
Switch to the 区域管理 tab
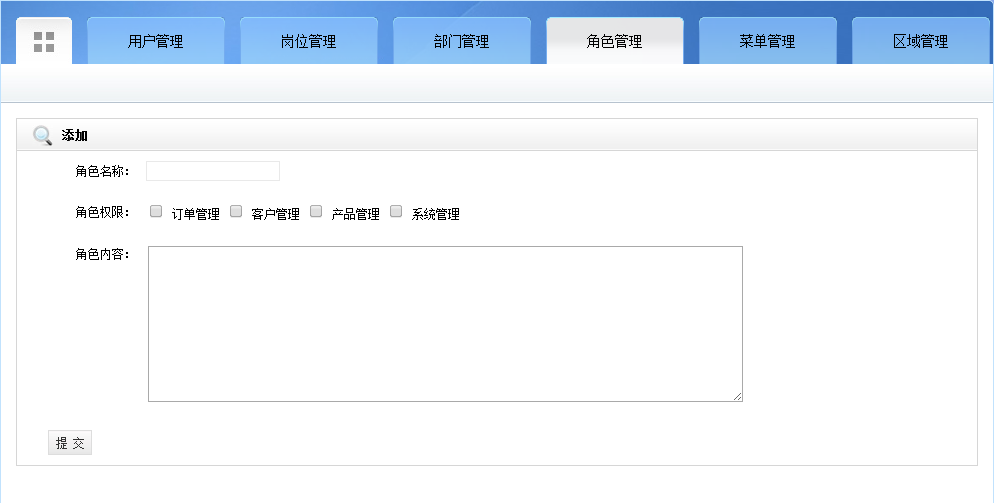click(x=920, y=42)
